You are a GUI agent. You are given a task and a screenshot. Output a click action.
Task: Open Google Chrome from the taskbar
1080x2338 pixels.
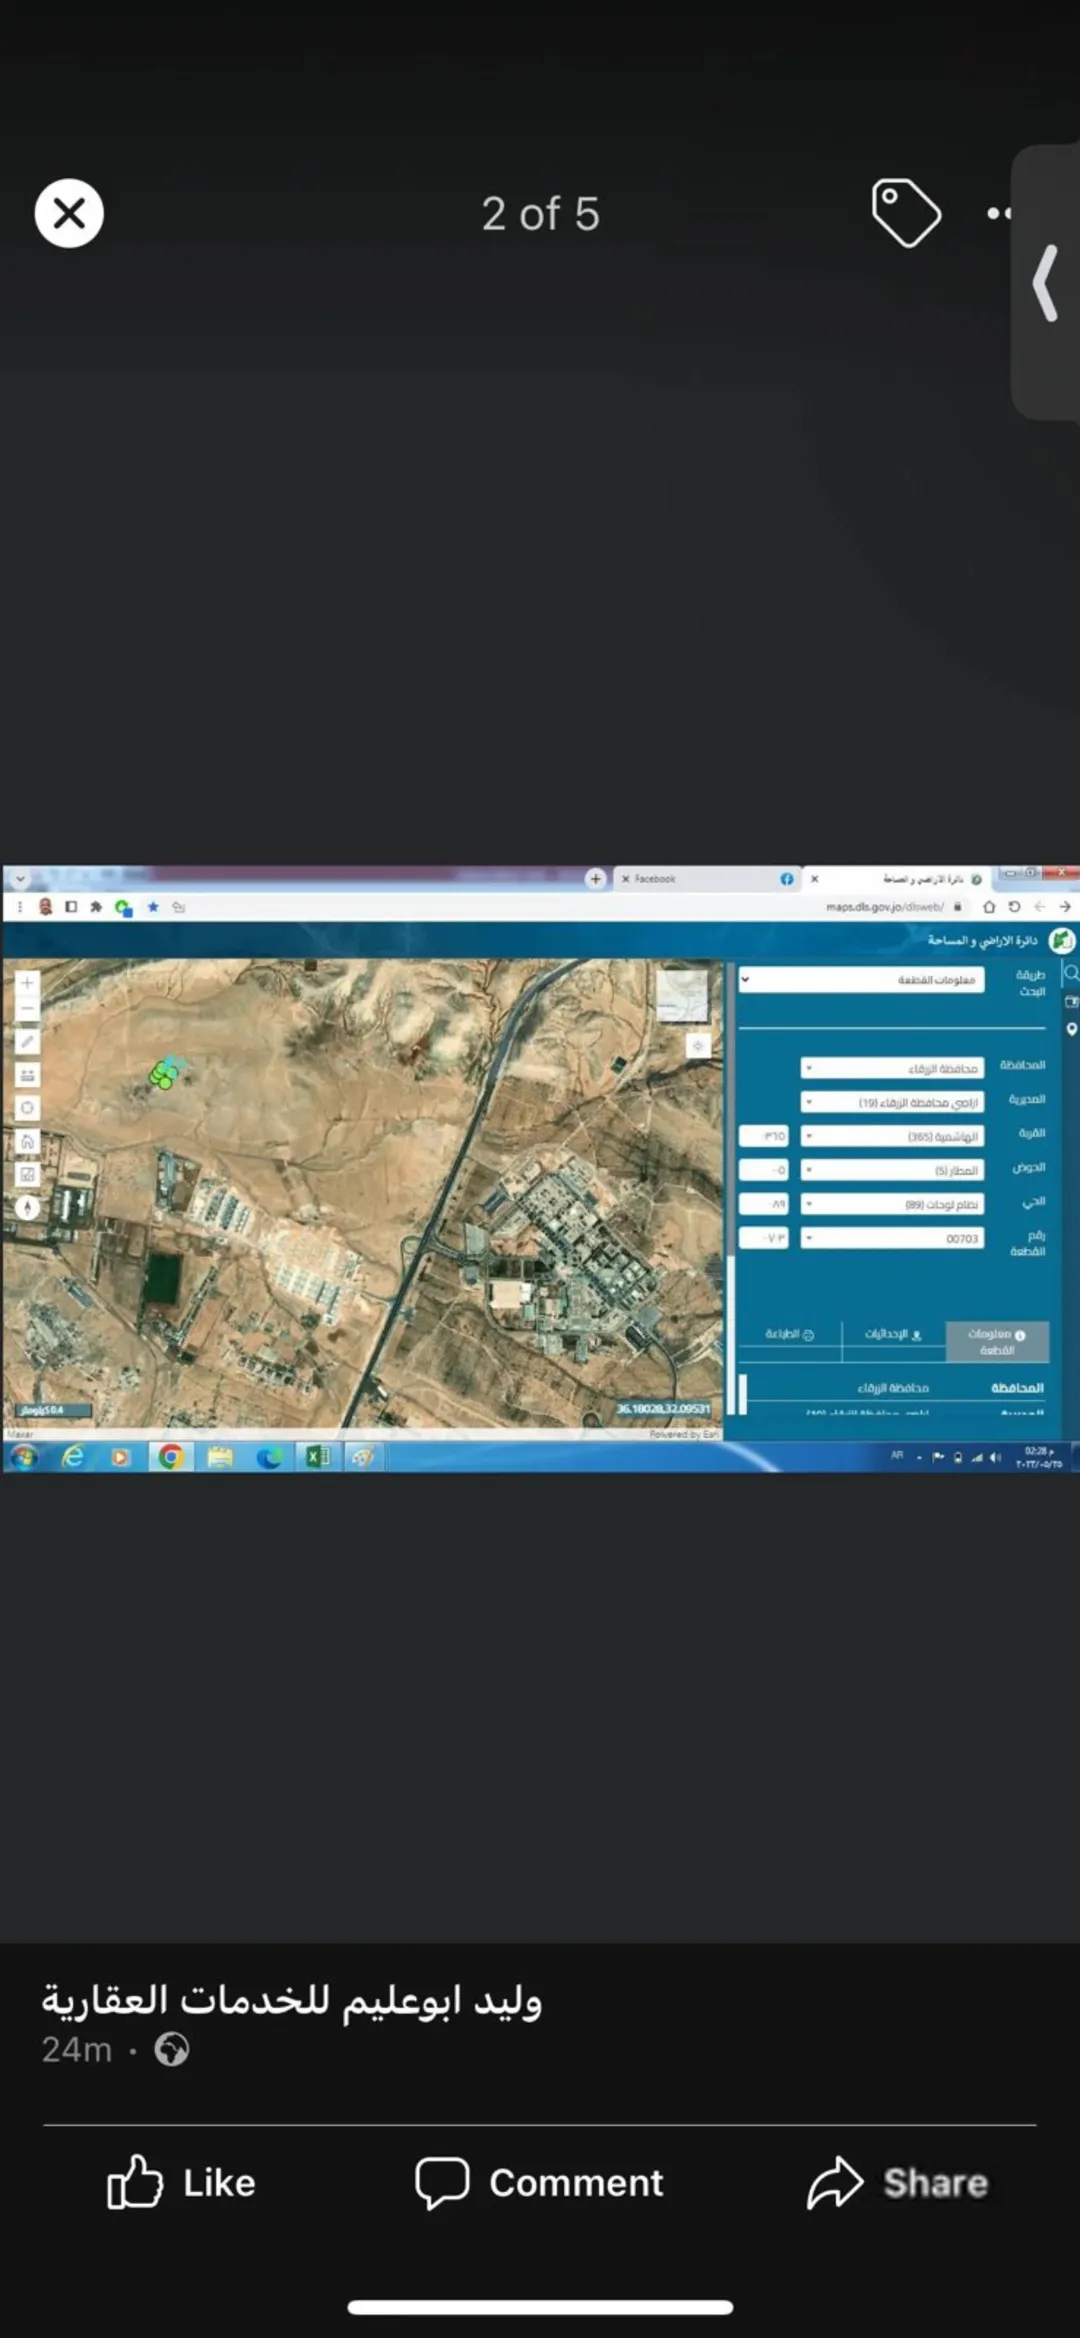pos(171,1457)
